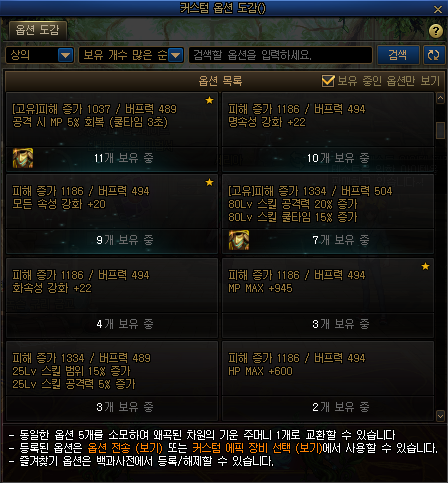Click favorite star on MP MAX +945 option
The width and height of the screenshot is (448, 483).
[425, 266]
